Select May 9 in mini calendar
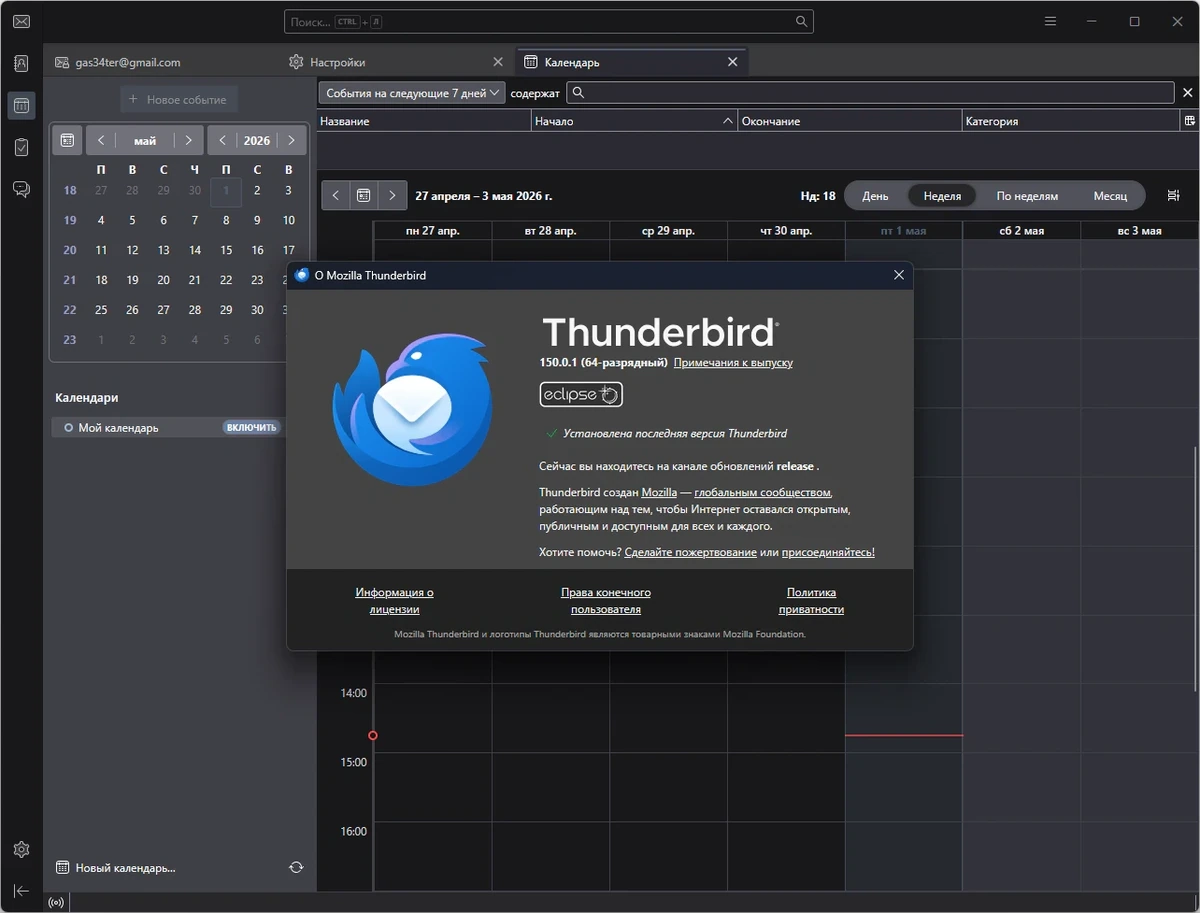Image resolution: width=1200 pixels, height=913 pixels. 257,220
